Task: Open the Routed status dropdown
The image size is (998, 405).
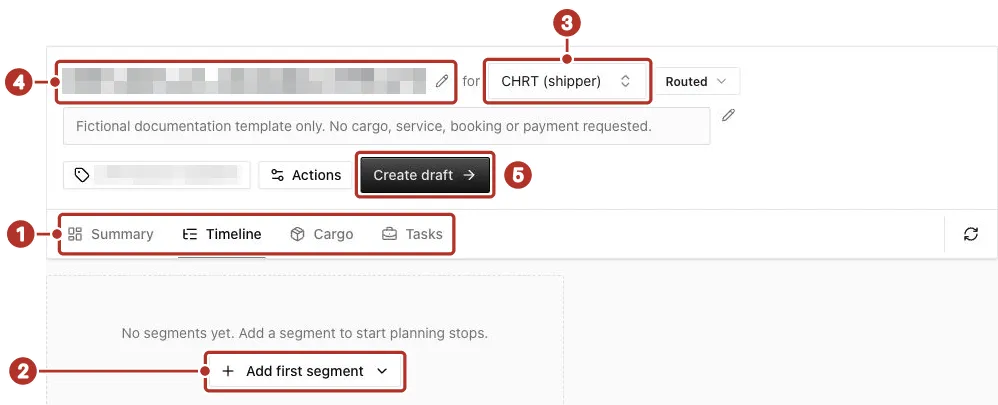Action: click(698, 82)
